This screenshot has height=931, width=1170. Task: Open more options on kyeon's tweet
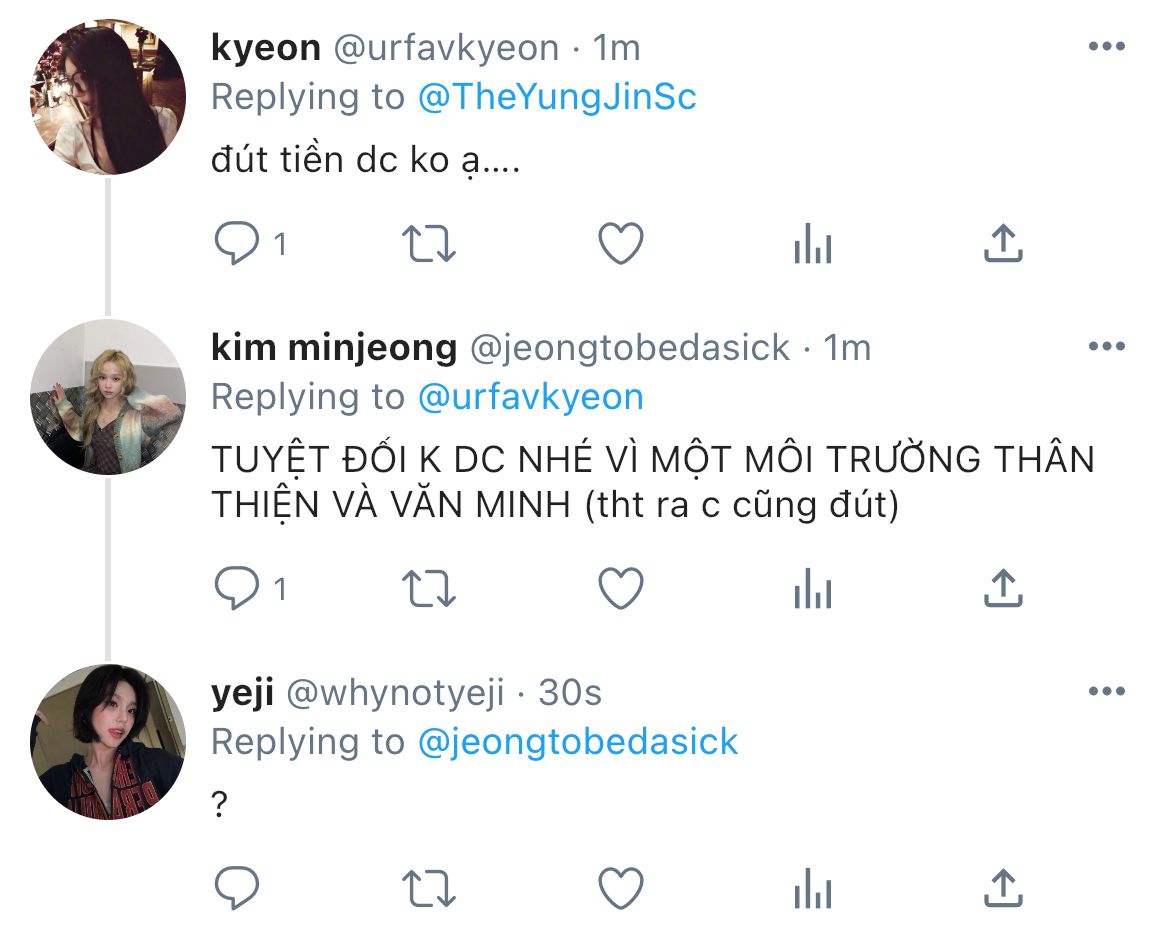pyautogui.click(x=1107, y=46)
